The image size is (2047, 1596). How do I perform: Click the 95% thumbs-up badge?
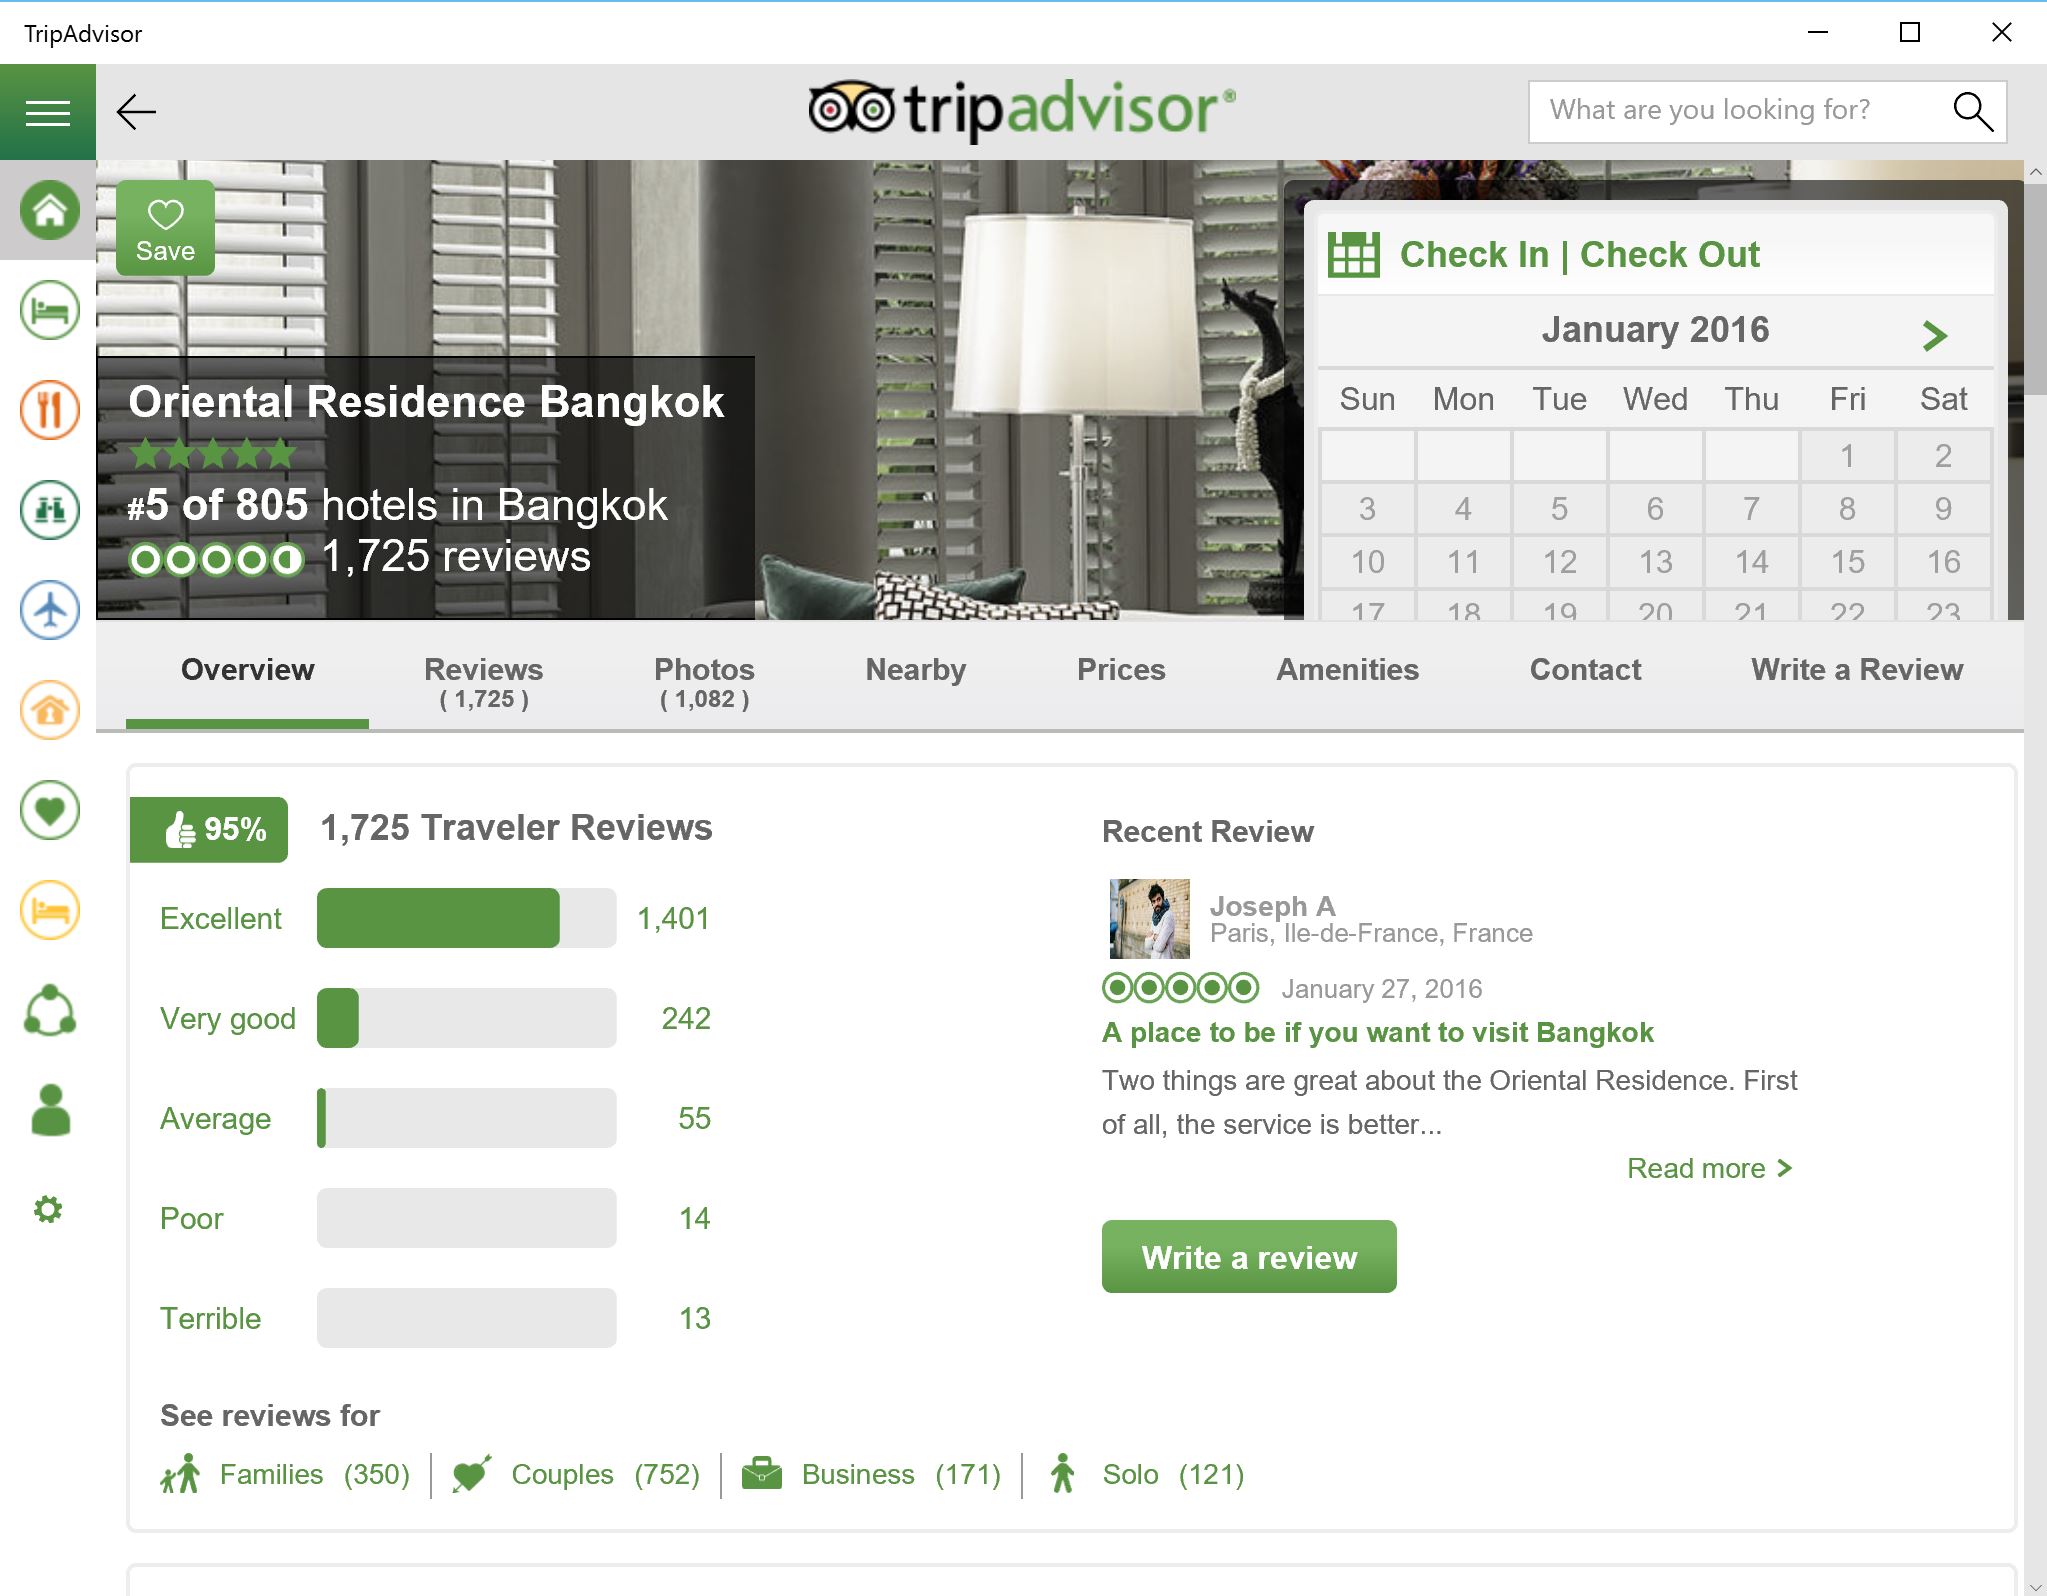pos(209,829)
